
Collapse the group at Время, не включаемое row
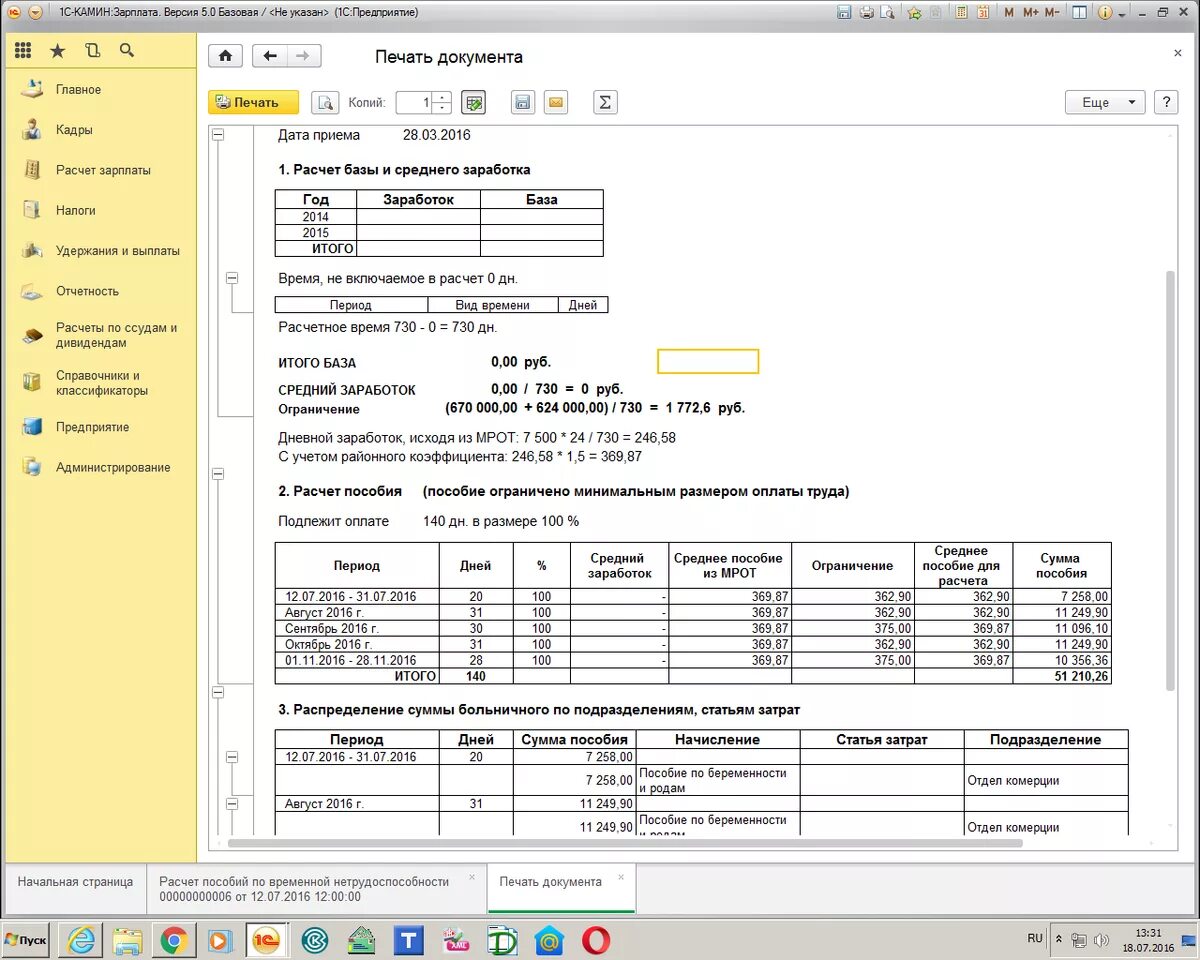pyautogui.click(x=233, y=278)
